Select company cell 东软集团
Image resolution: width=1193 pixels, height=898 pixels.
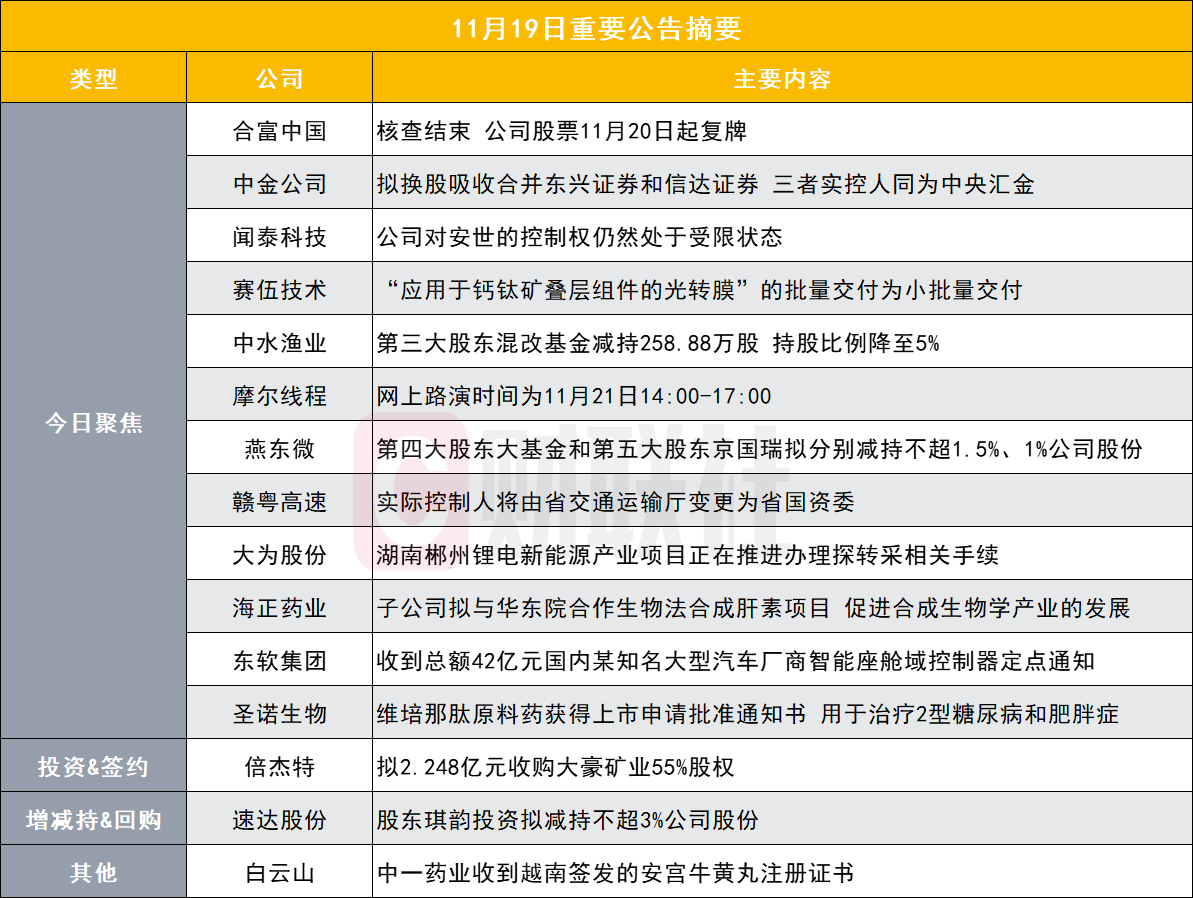(x=279, y=661)
